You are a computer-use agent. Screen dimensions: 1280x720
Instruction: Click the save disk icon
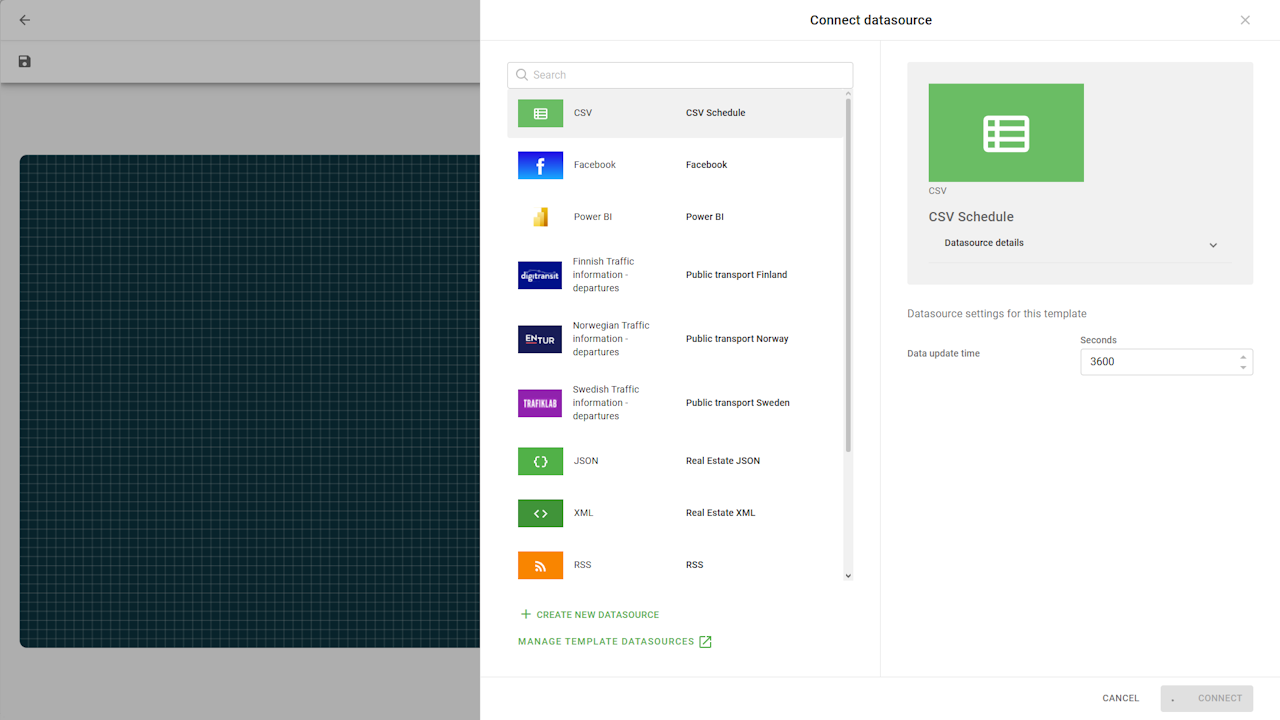(x=25, y=62)
